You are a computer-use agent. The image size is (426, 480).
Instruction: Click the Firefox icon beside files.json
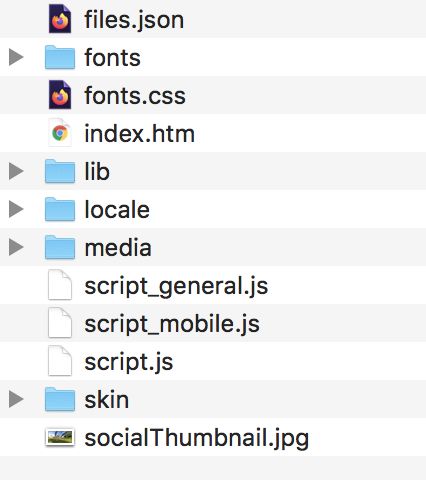click(x=60, y=19)
